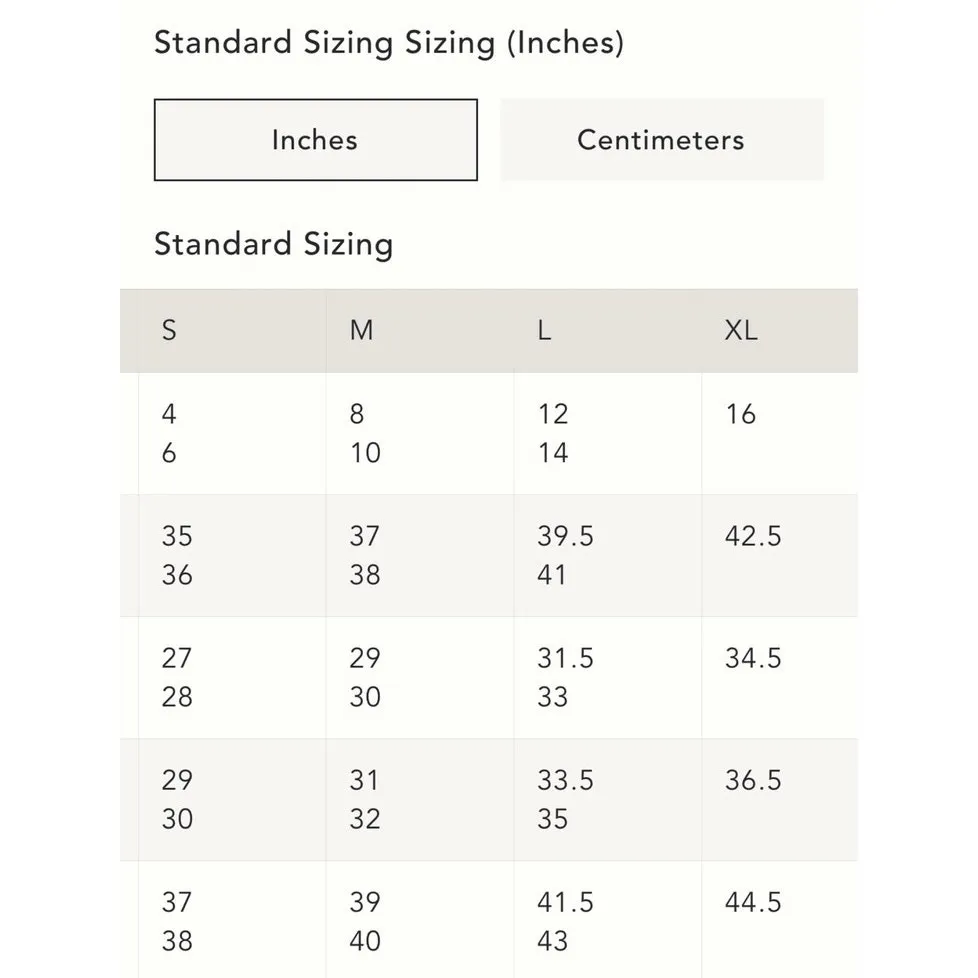Click the 'Standard Sizing Sizing (Inches)' title
978x978 pixels.
(388, 43)
